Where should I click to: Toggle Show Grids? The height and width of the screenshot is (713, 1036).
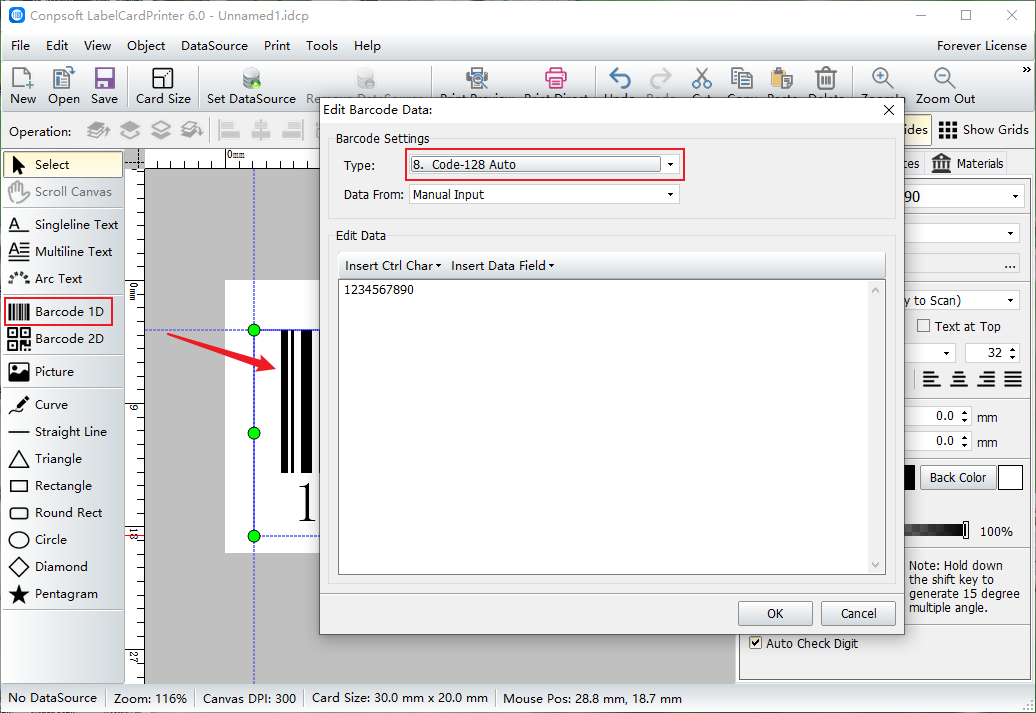coord(983,130)
